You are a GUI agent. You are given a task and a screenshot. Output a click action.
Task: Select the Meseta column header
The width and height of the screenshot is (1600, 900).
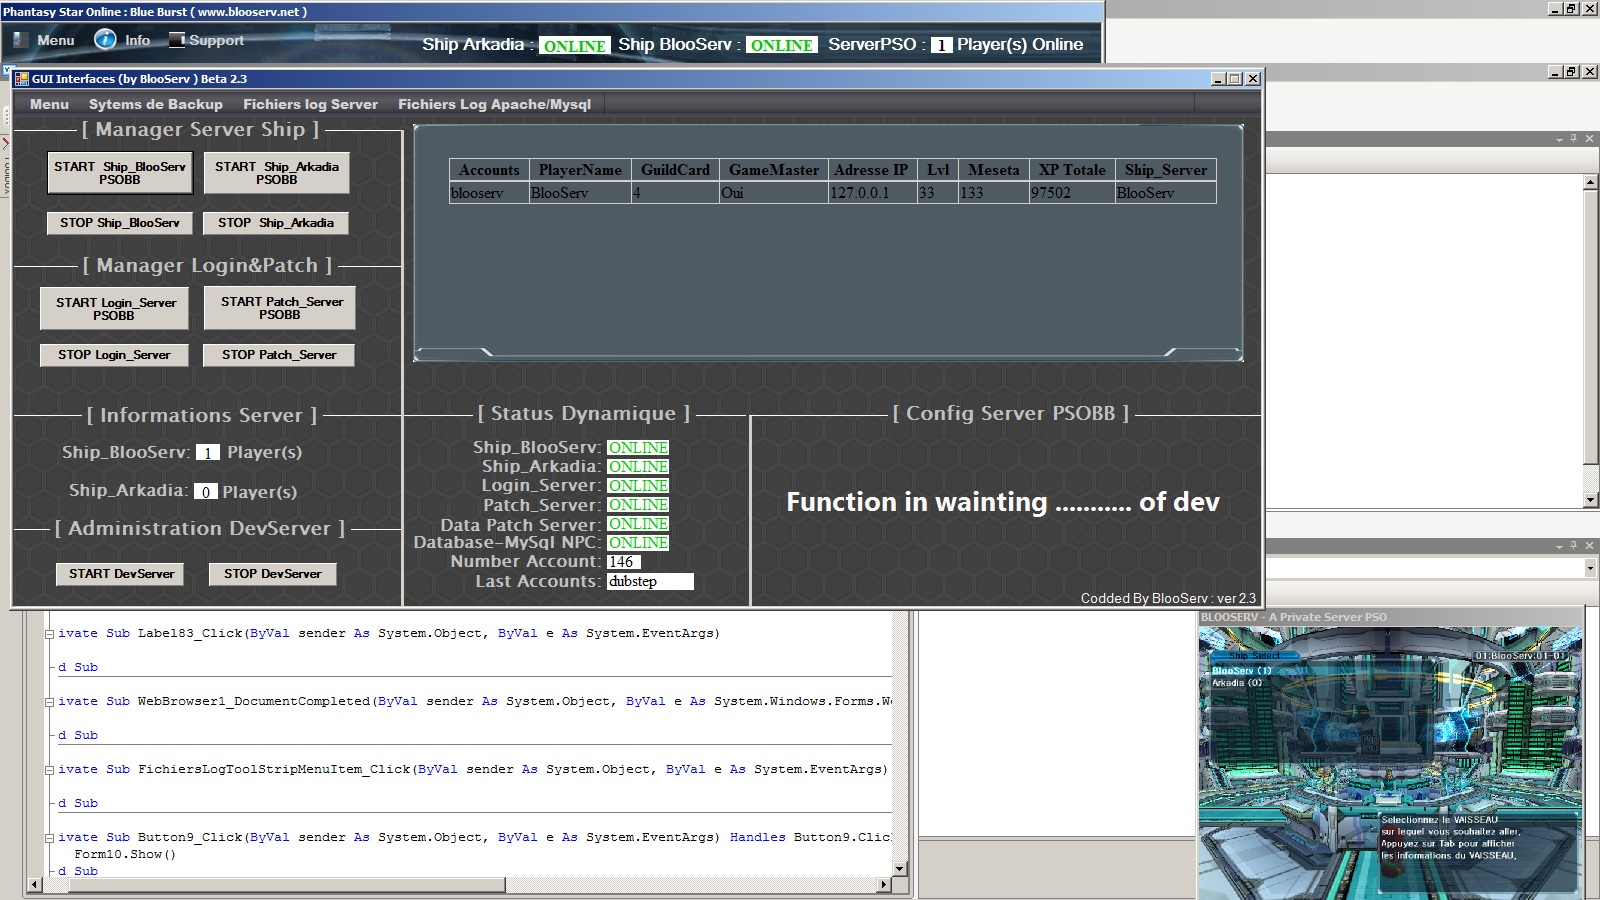click(994, 170)
